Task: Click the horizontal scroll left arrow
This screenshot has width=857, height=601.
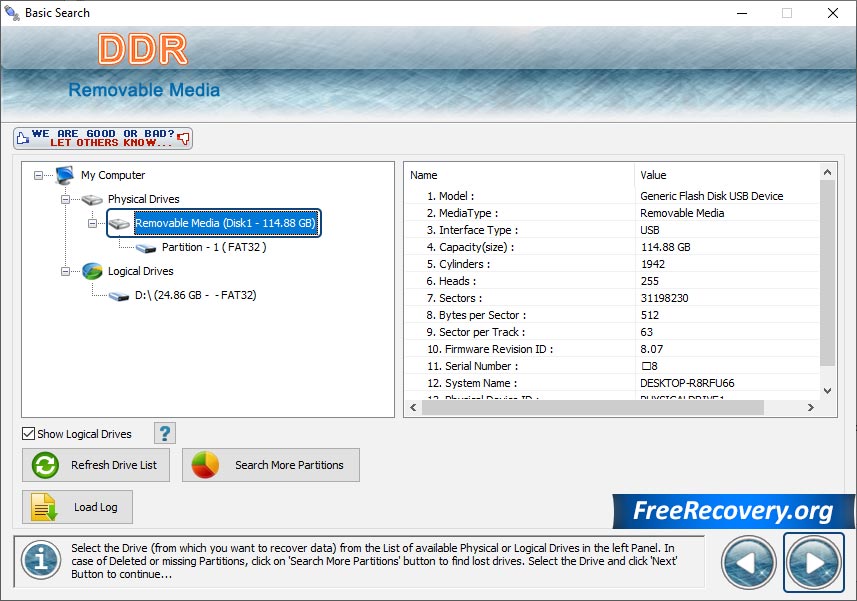Action: 413,408
